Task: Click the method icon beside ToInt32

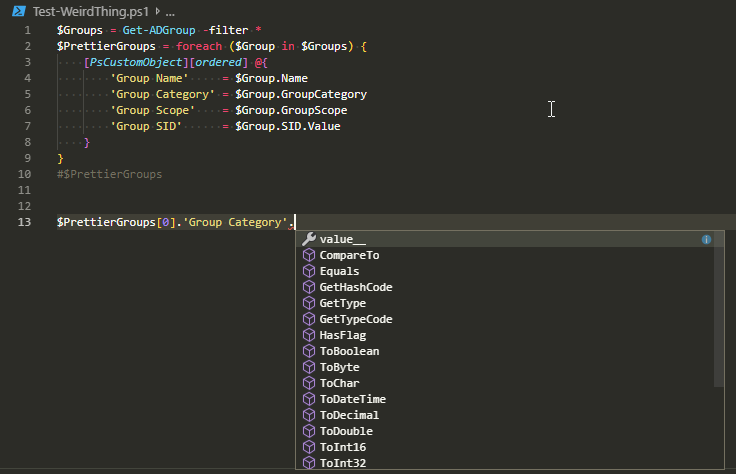Action: coord(309,463)
